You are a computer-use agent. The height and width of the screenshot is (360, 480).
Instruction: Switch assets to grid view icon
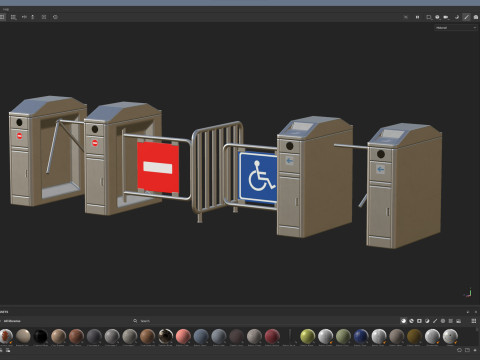point(474,321)
